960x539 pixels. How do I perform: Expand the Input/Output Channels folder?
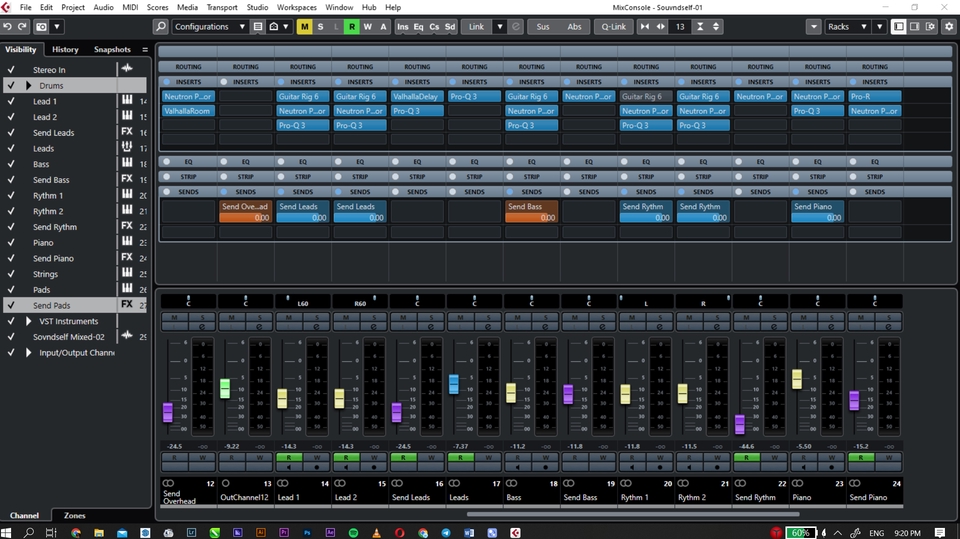coord(28,352)
